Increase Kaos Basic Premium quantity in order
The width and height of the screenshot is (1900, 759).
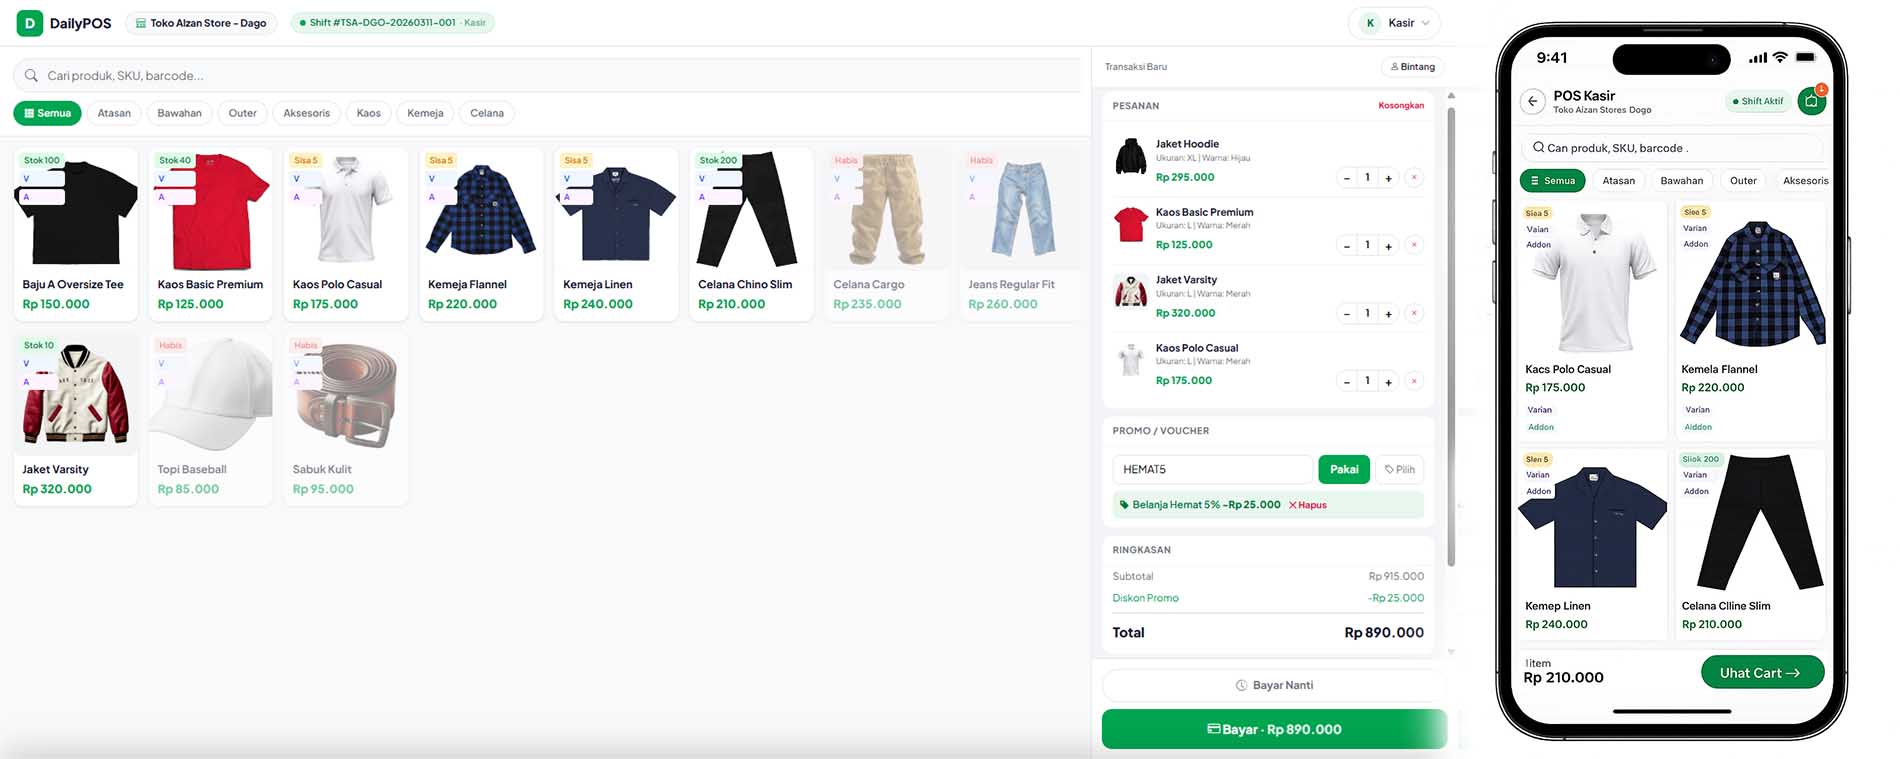pyautogui.click(x=1388, y=245)
